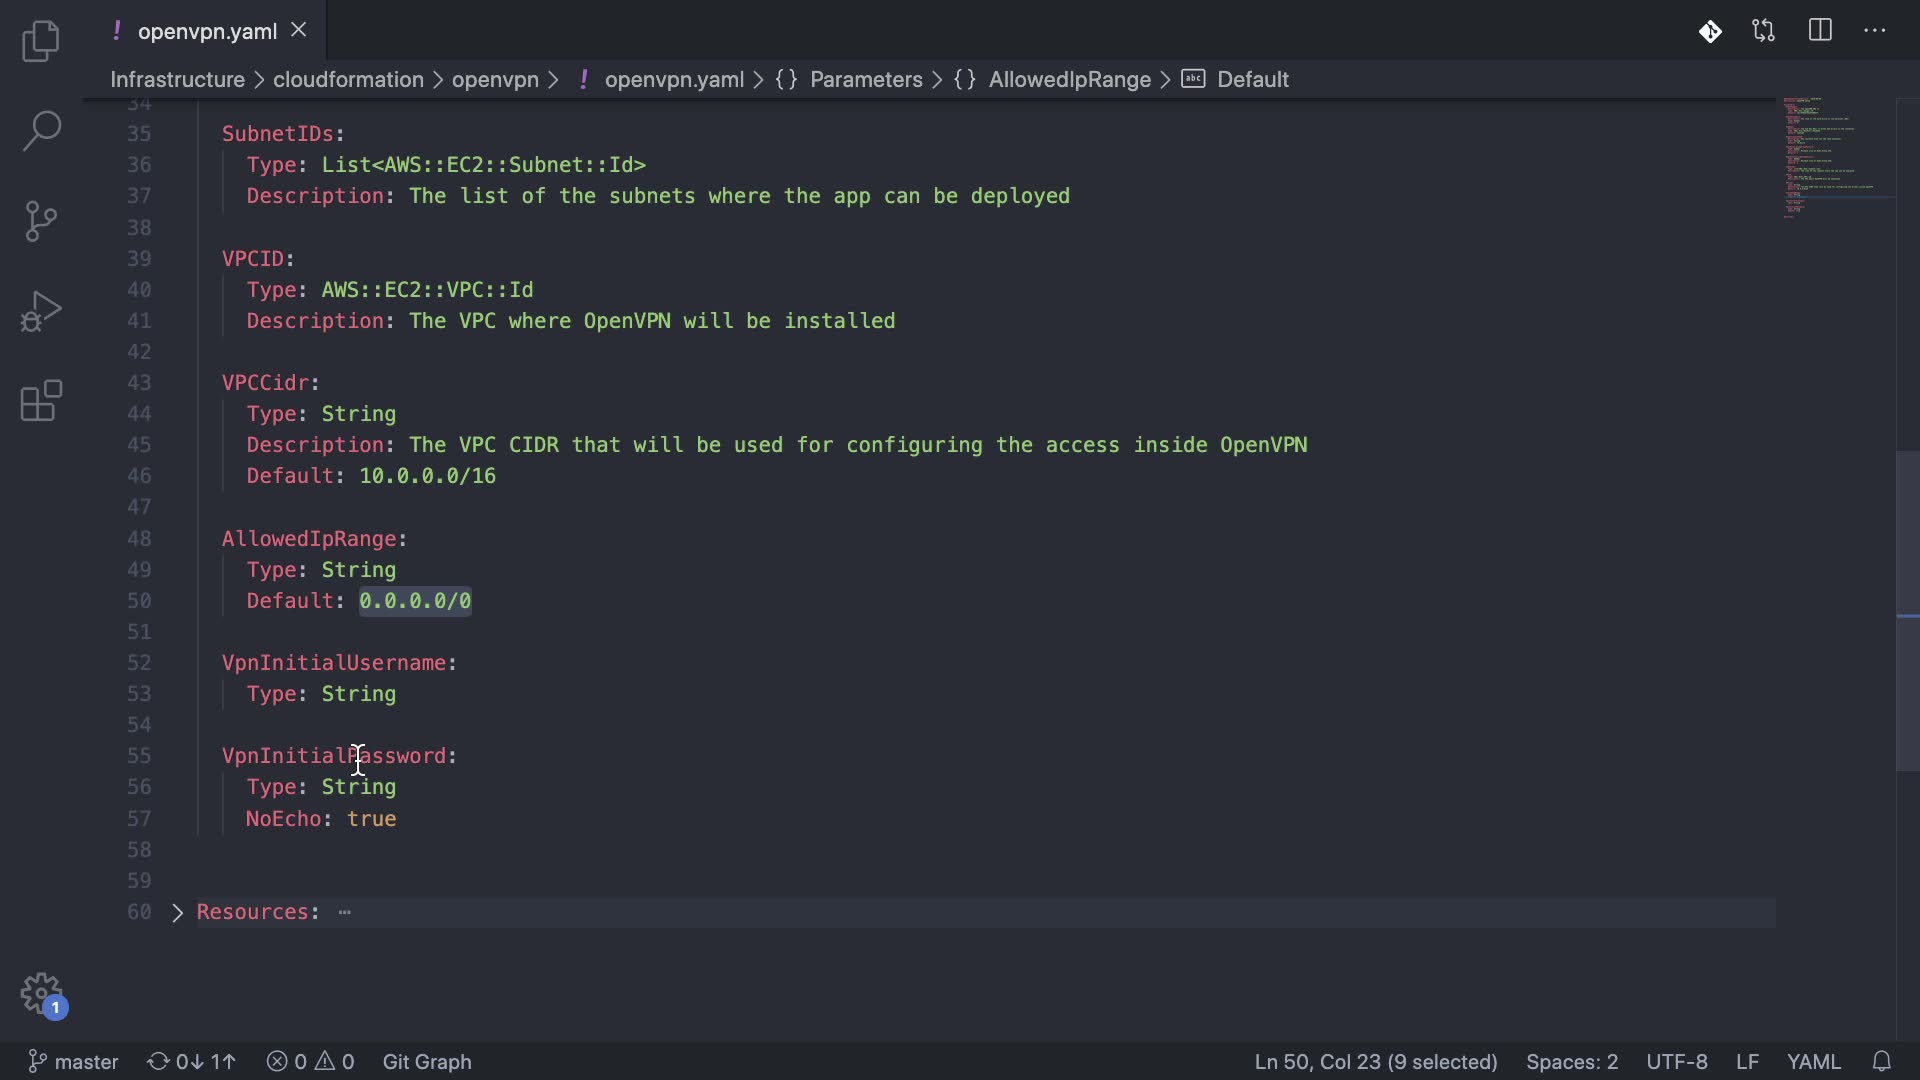Close the openvpn.yaml tab

pos(298,30)
